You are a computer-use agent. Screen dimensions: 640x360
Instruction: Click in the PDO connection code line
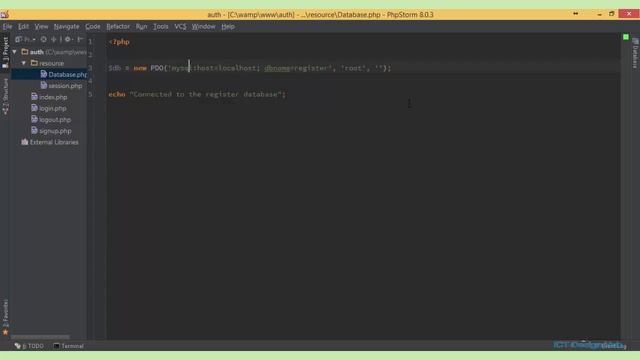click(249, 68)
